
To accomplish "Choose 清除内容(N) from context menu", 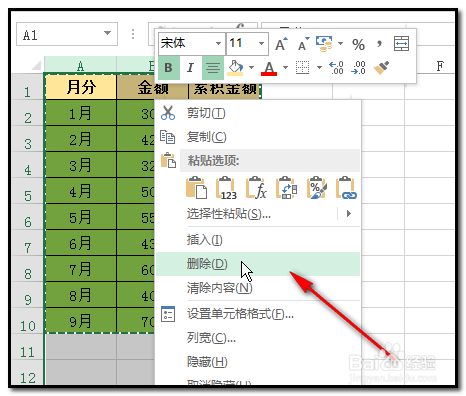I will 258,288.
